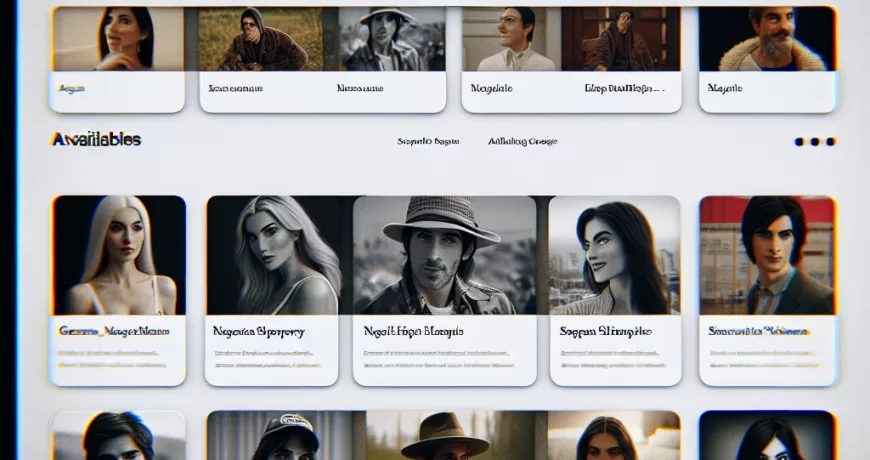Click the 'Availables' section heading
The image size is (870, 460).
click(x=96, y=140)
